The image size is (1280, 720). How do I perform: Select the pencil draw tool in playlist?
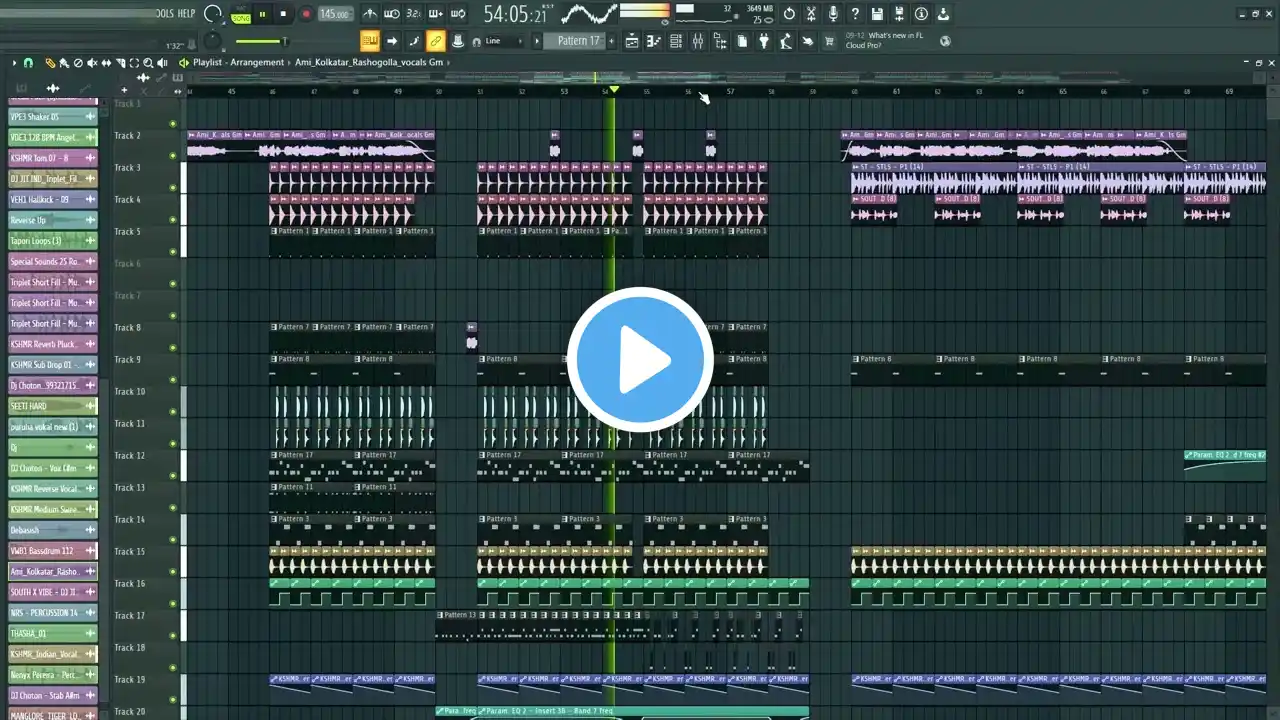pos(50,63)
